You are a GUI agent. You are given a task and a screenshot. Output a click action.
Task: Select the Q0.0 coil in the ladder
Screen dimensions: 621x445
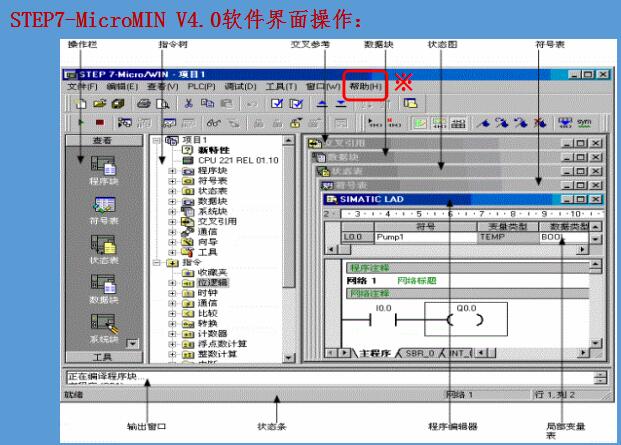[x=465, y=319]
